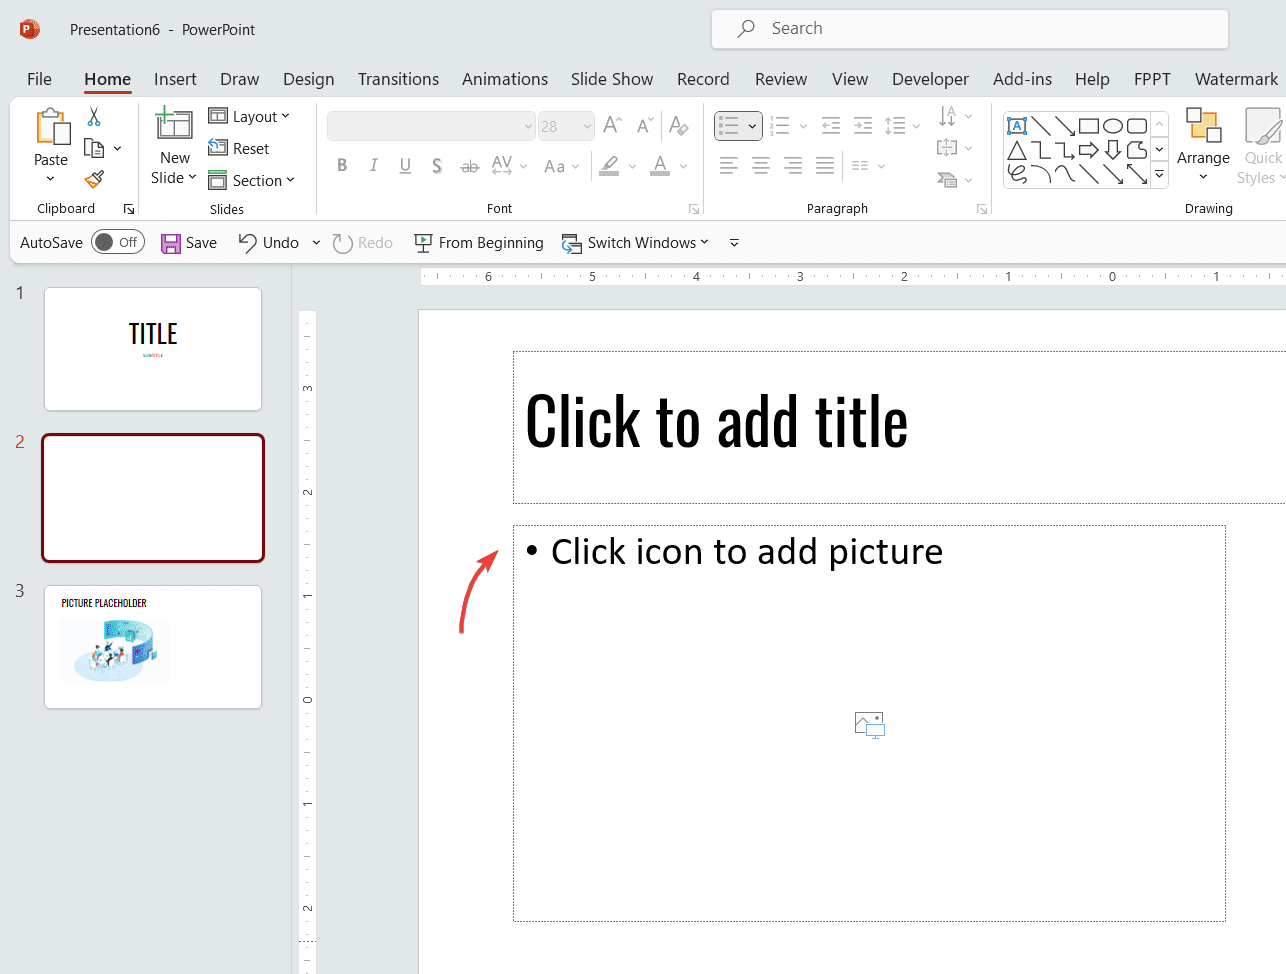The height and width of the screenshot is (974, 1286).
Task: Toggle text shadow formatting
Action: pos(437,165)
